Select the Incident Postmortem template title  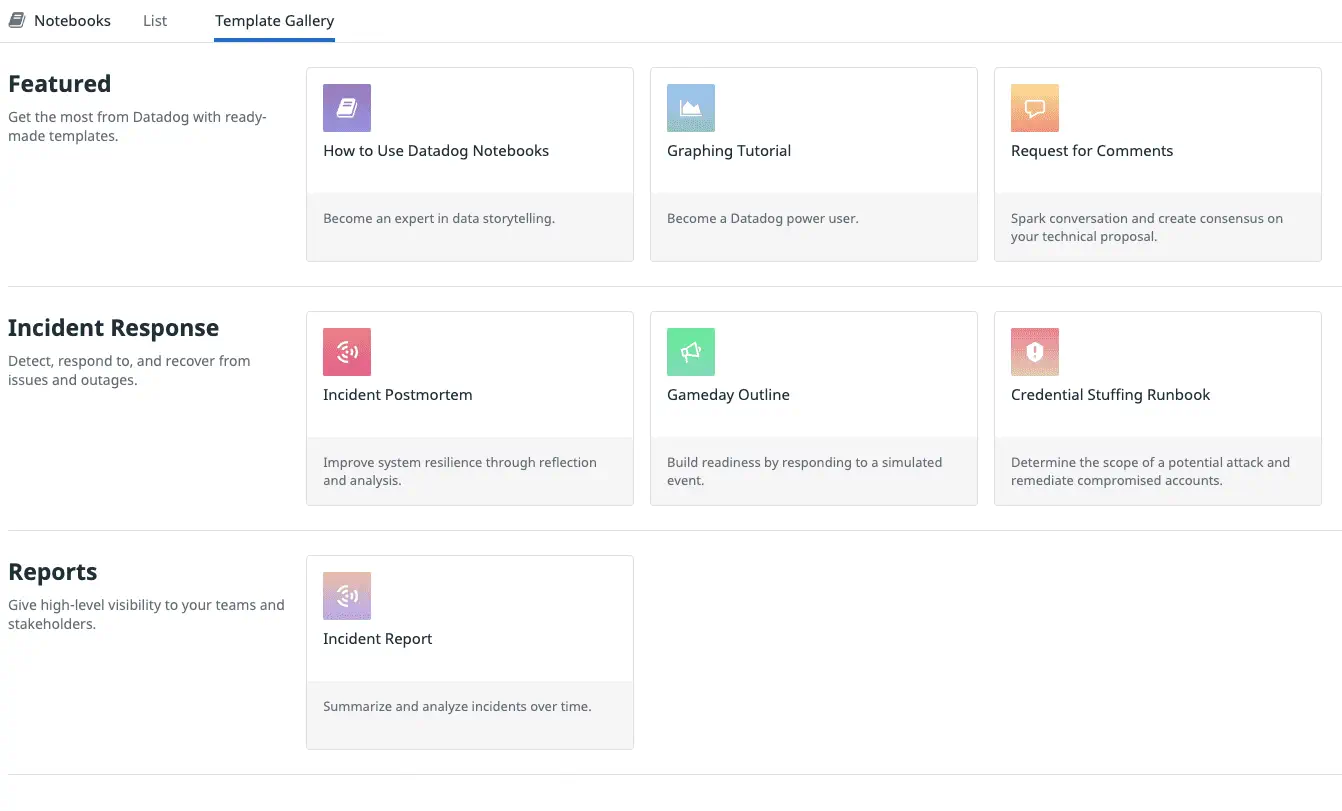(x=397, y=395)
